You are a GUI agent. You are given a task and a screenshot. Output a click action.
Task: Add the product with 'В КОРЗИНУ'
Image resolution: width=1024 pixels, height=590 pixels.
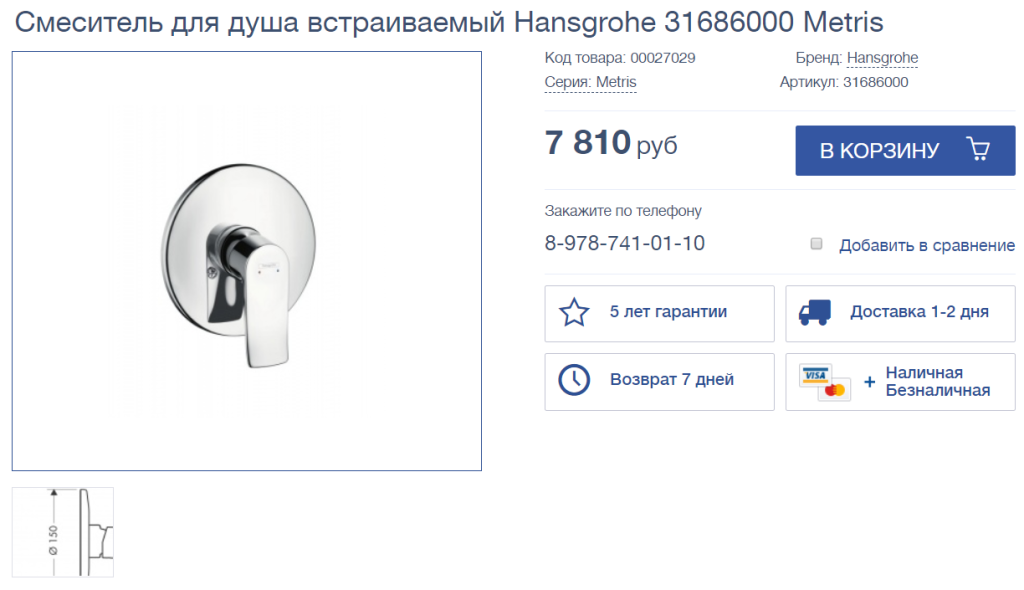coord(905,150)
